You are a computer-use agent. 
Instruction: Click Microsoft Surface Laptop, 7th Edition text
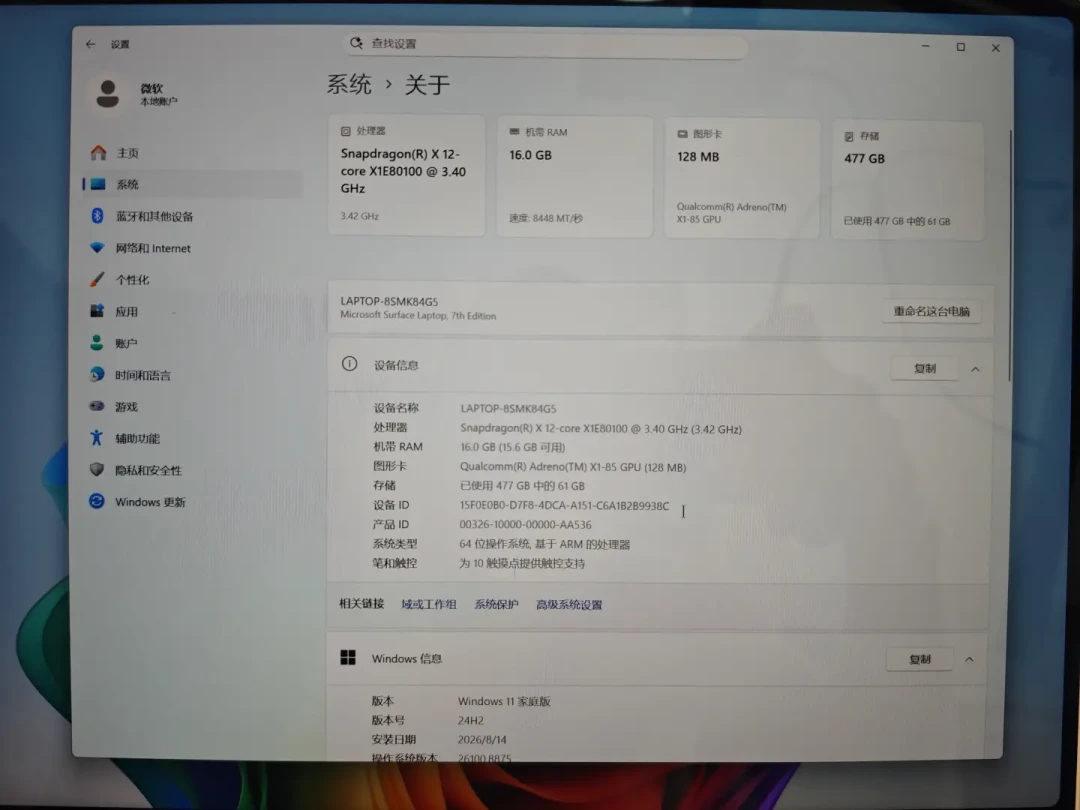click(x=418, y=315)
